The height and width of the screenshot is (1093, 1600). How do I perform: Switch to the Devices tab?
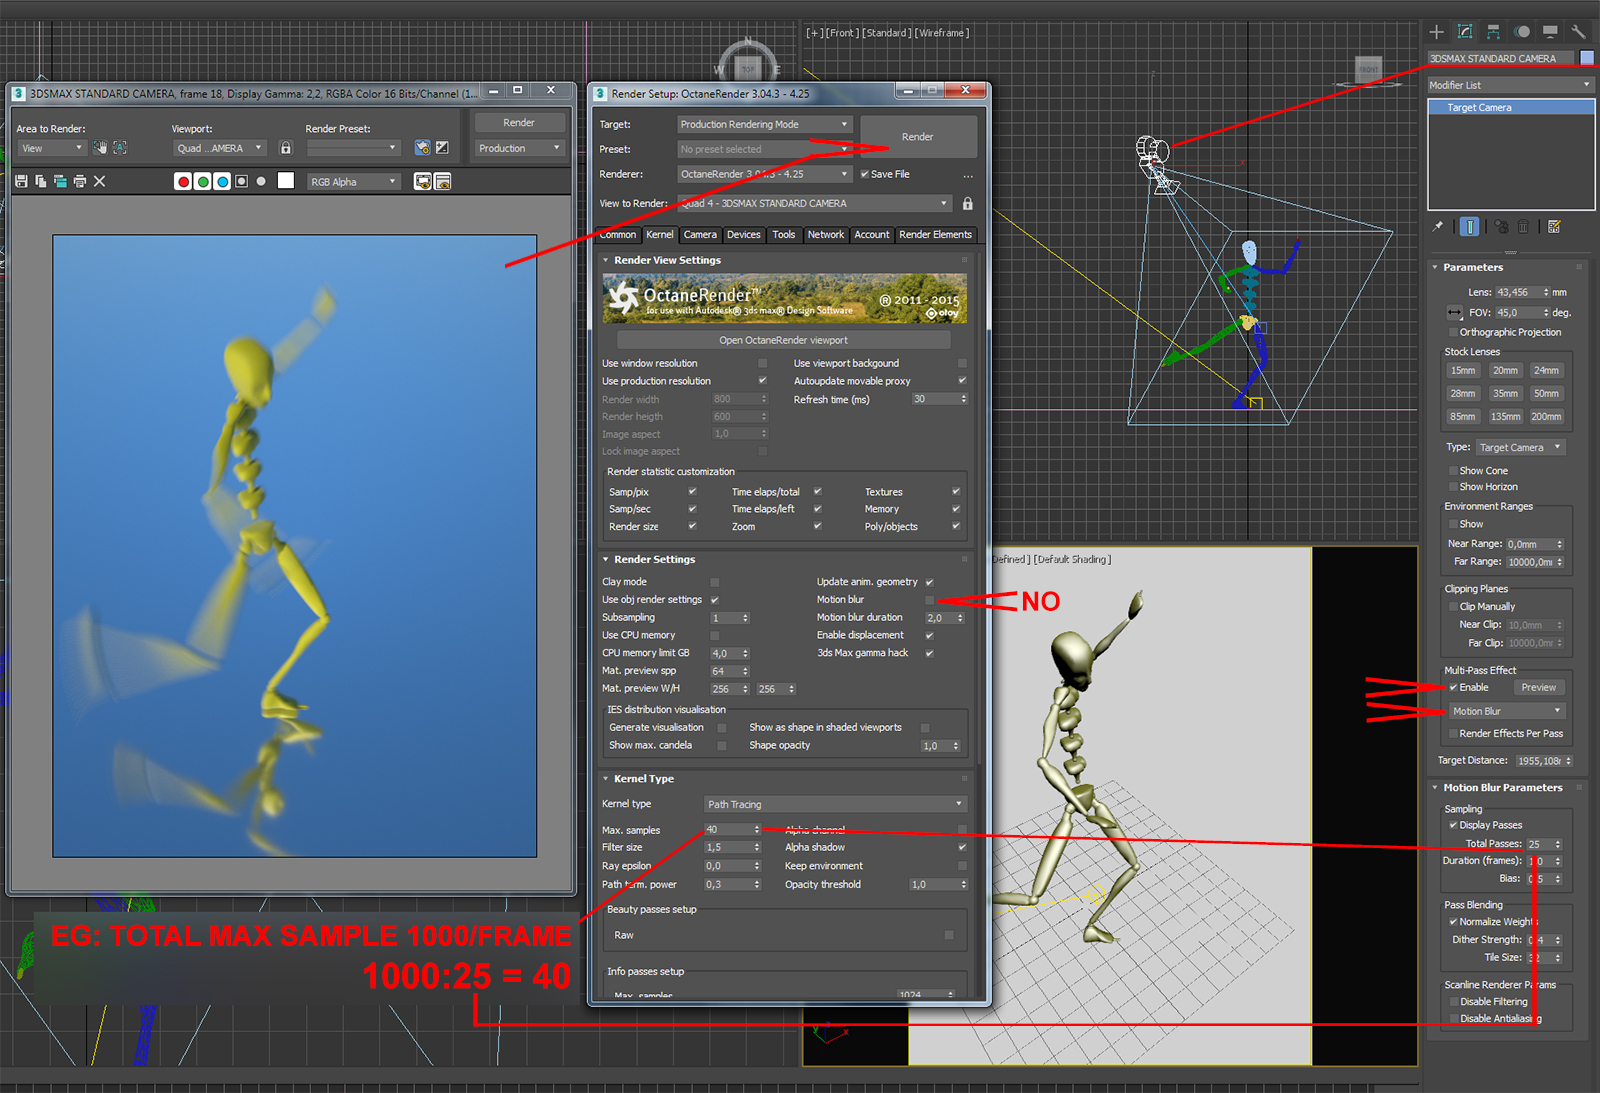743,235
